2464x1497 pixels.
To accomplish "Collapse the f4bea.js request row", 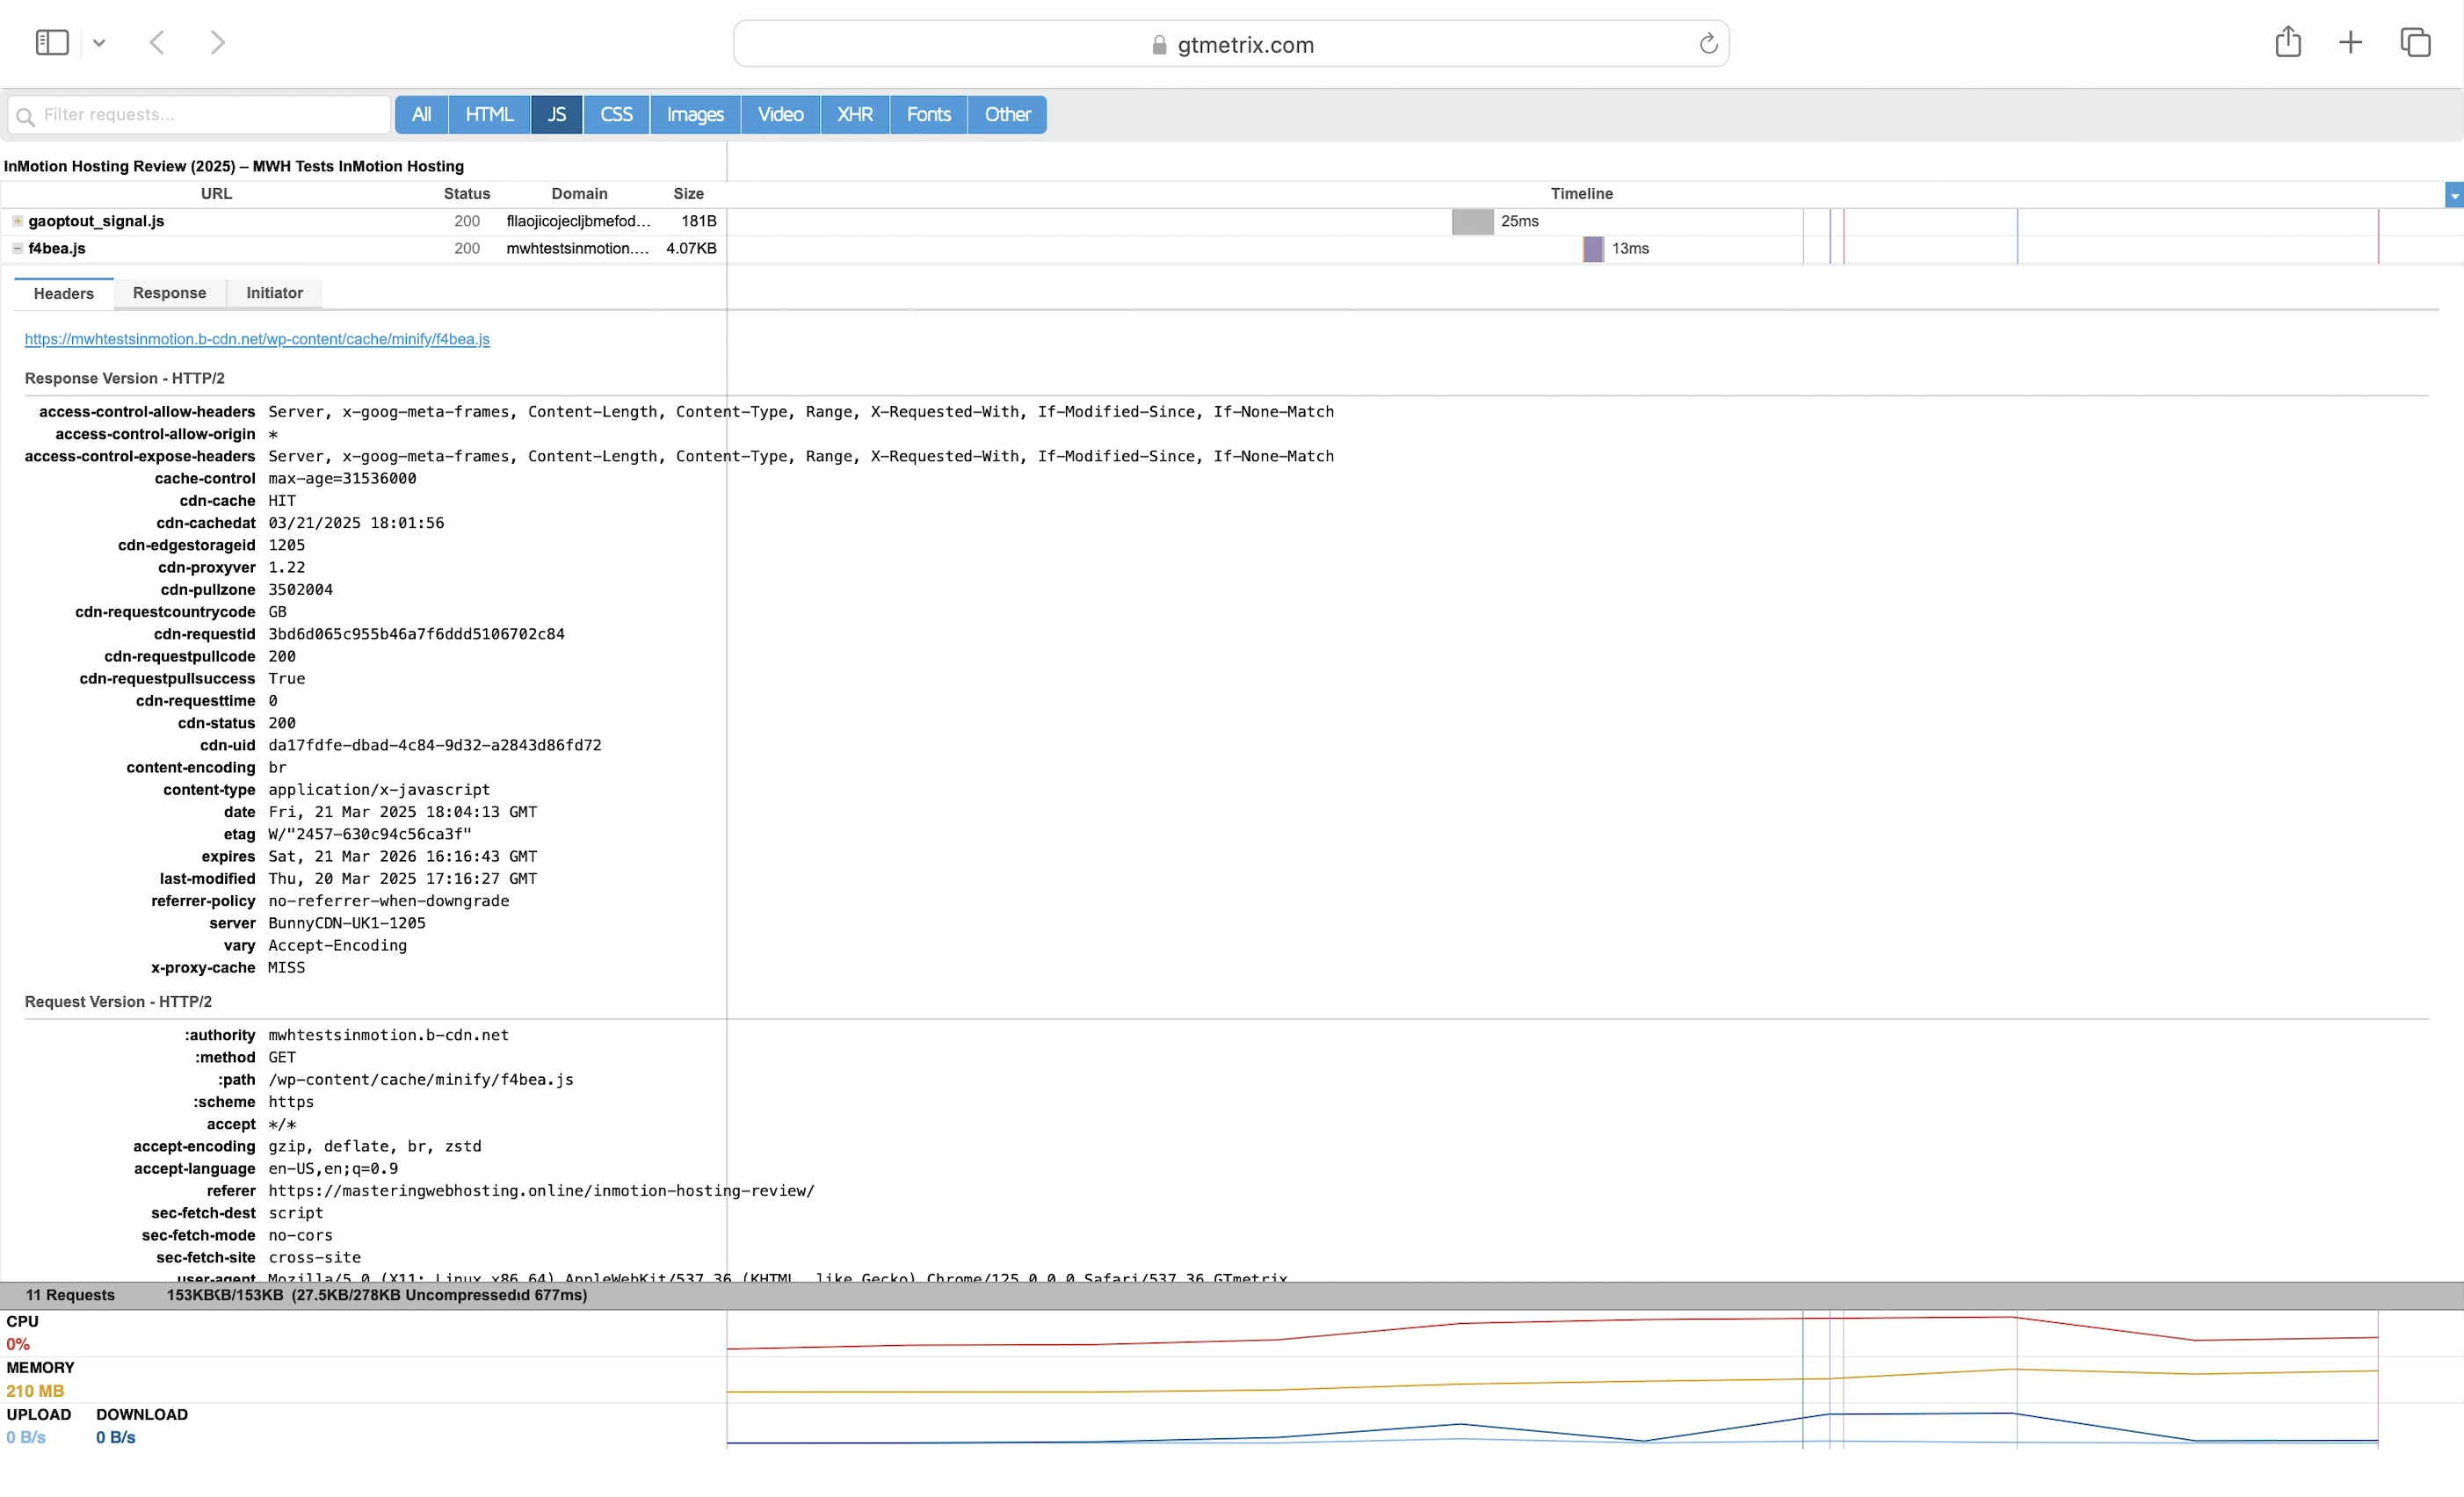I will (17, 248).
